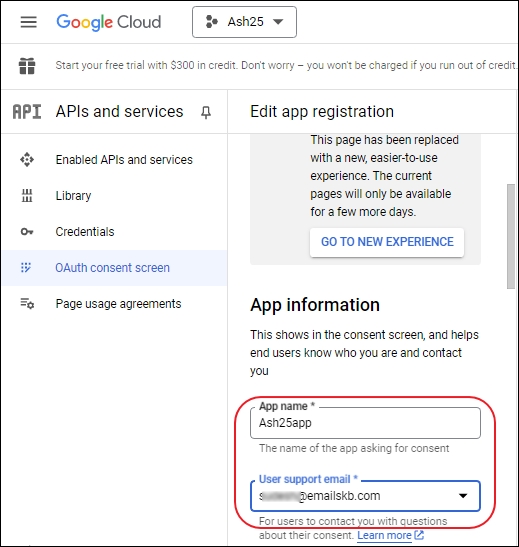This screenshot has width=519, height=547.
Task: Click inside the App name input field
Action: click(365, 423)
